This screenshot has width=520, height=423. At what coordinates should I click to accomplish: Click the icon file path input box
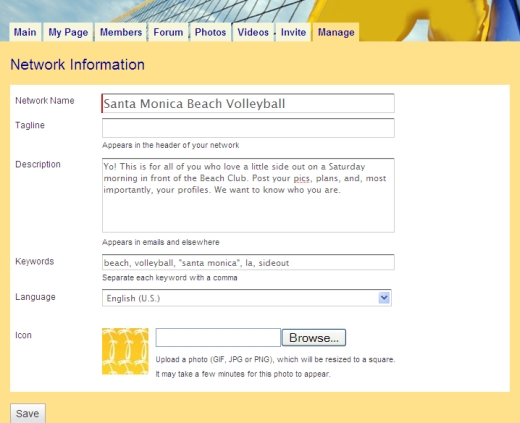[x=218, y=337]
